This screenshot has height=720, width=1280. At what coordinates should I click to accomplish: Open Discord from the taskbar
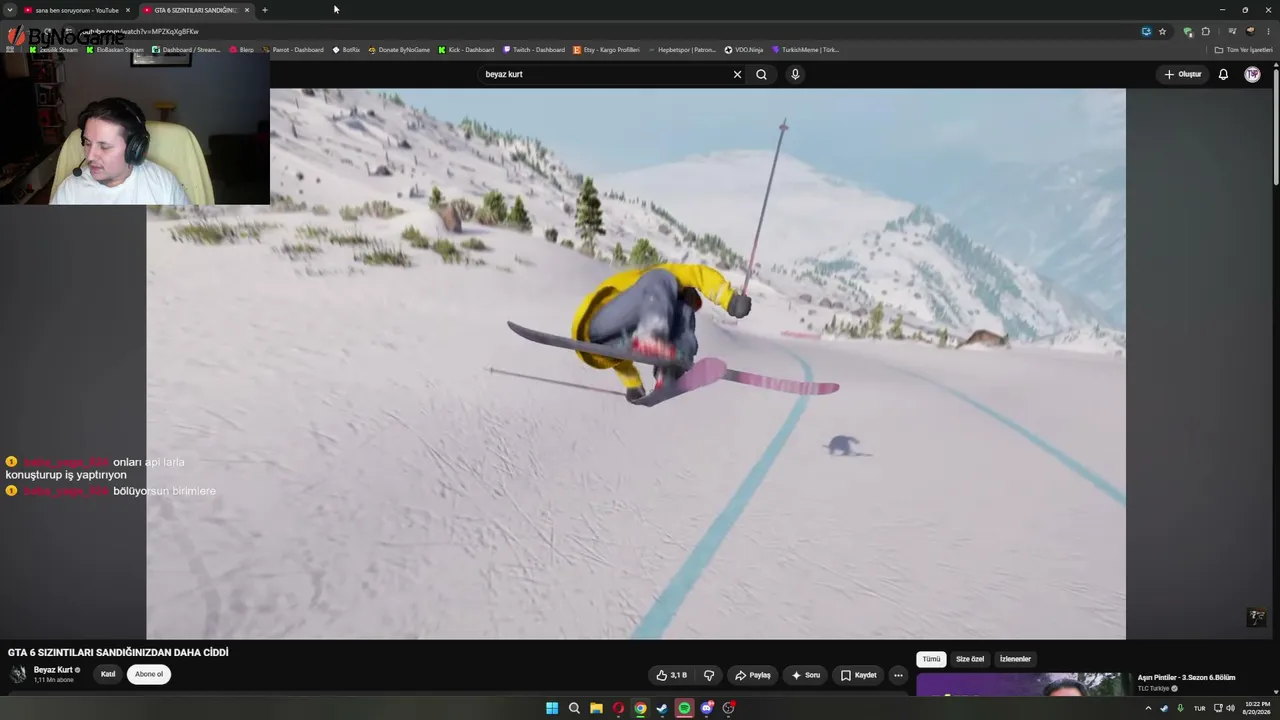tap(707, 708)
